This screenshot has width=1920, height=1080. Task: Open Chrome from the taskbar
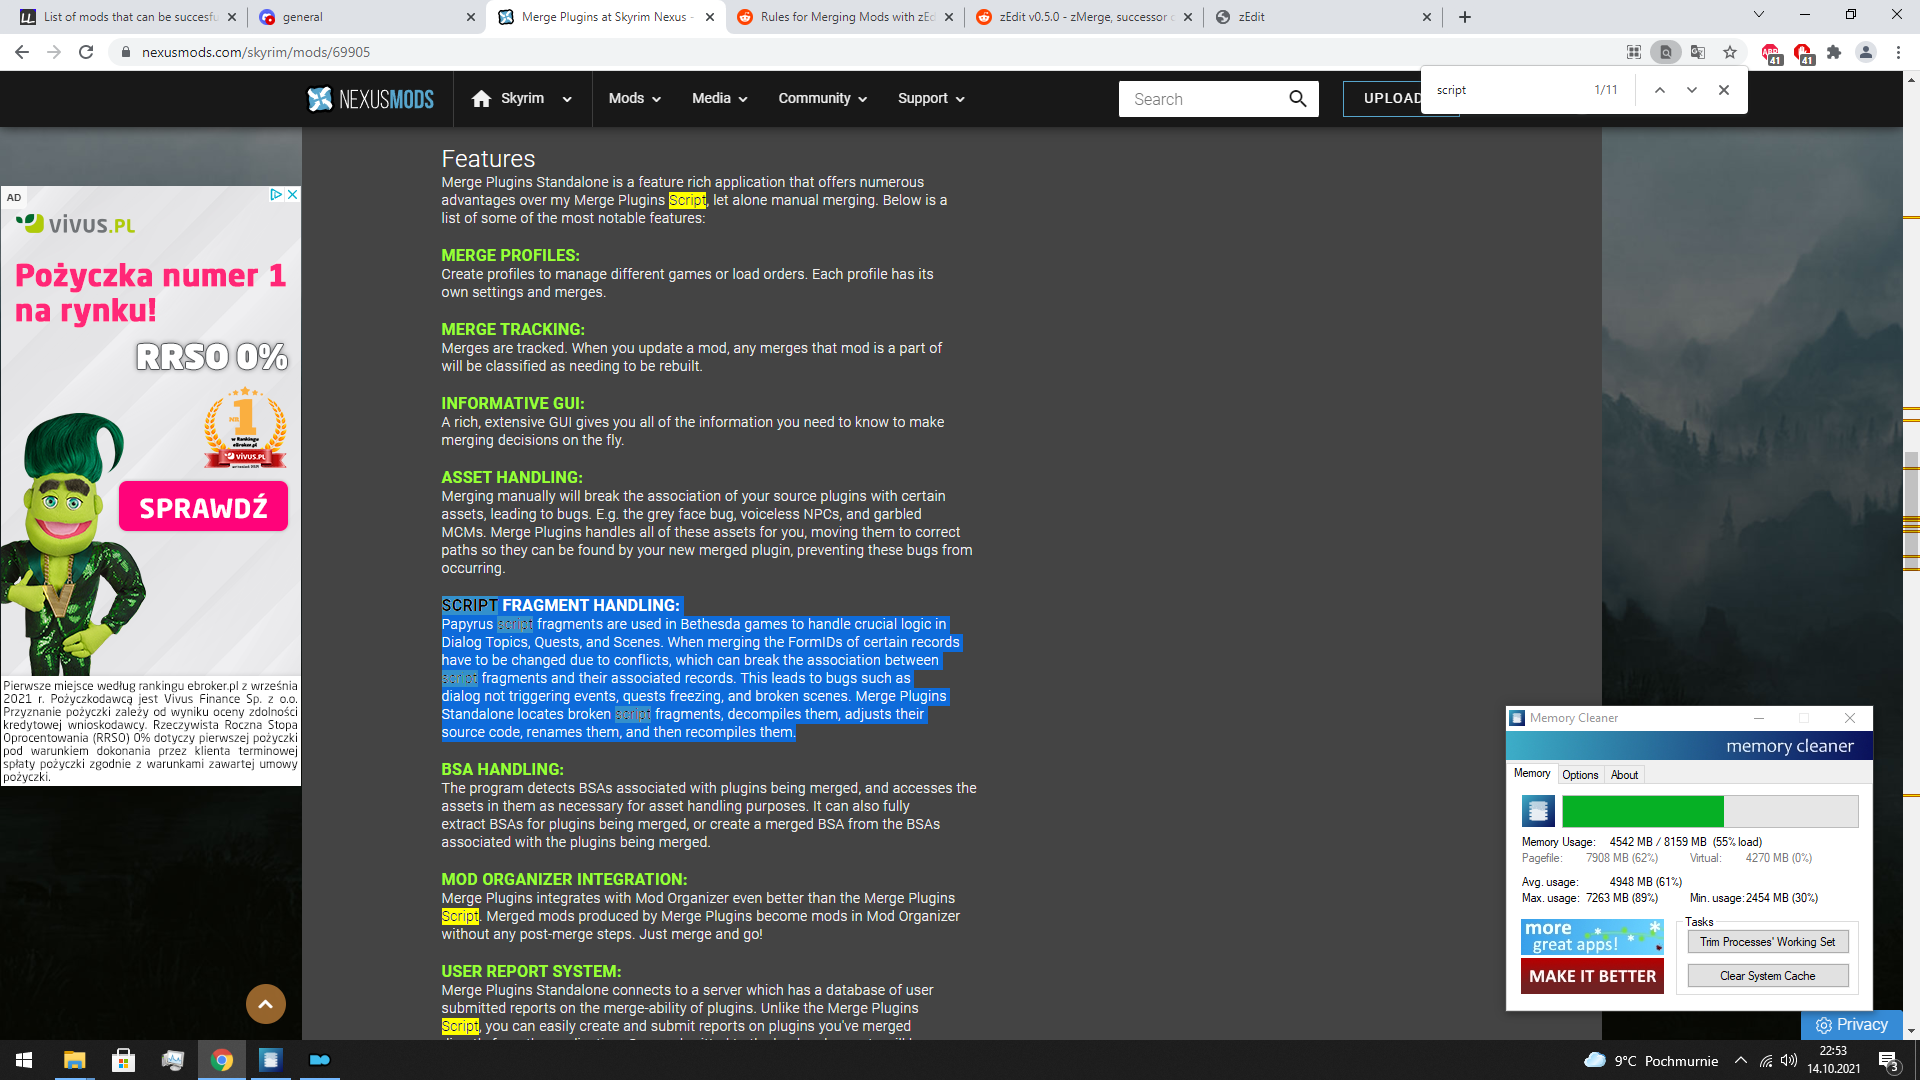(221, 1060)
